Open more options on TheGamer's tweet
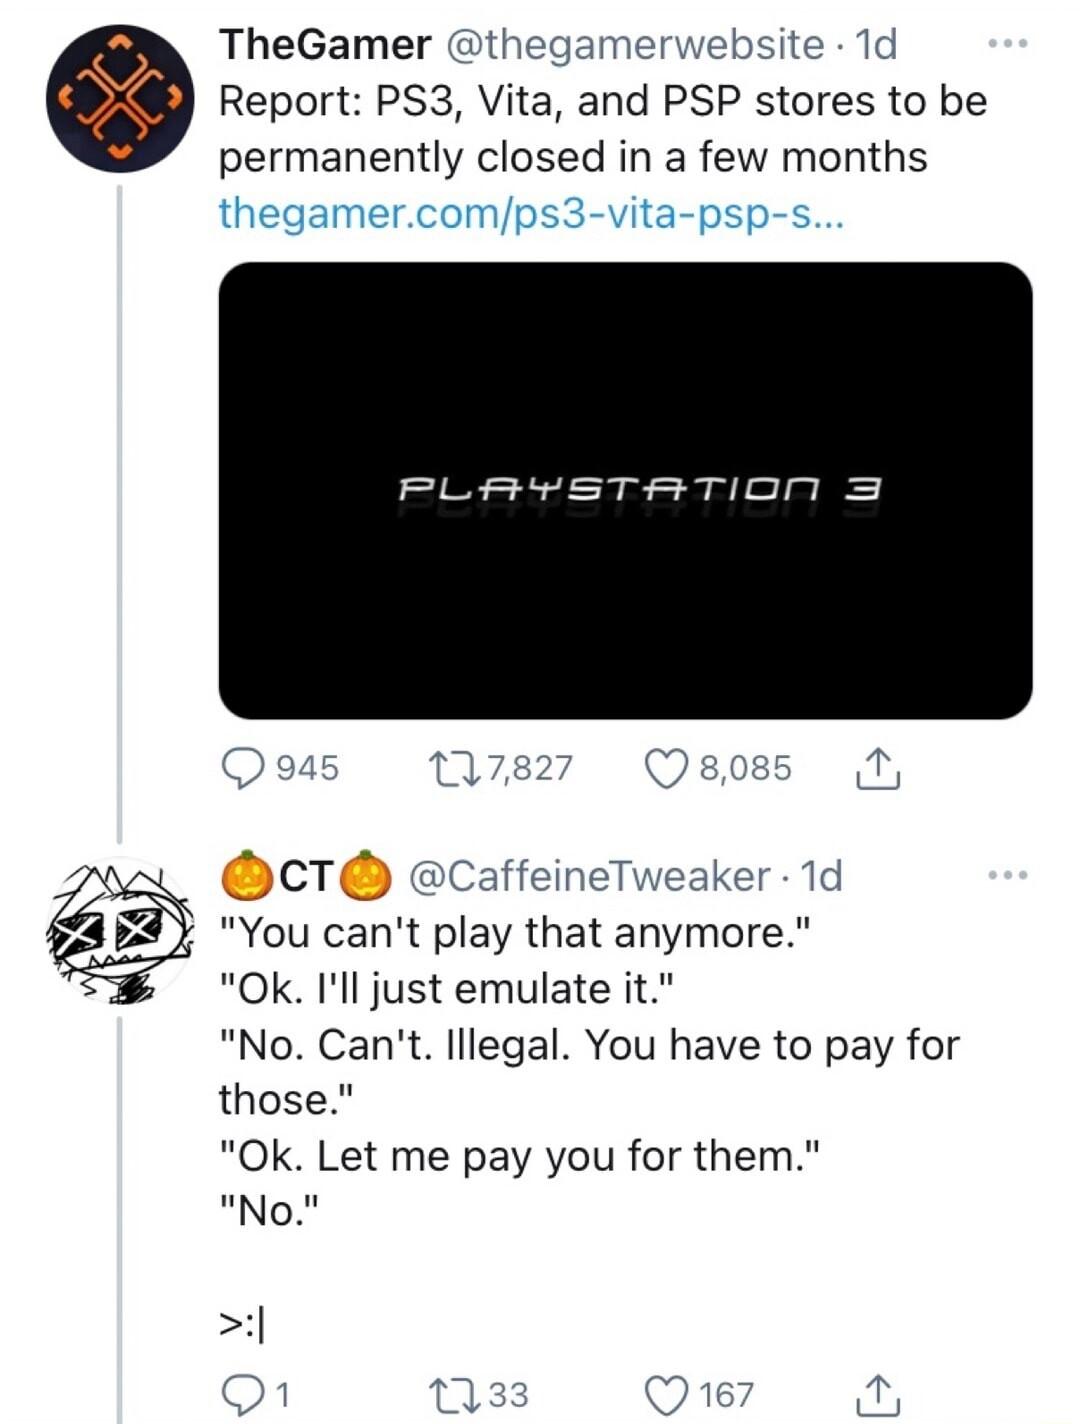This screenshot has height=1424, width=1080. point(1006,45)
